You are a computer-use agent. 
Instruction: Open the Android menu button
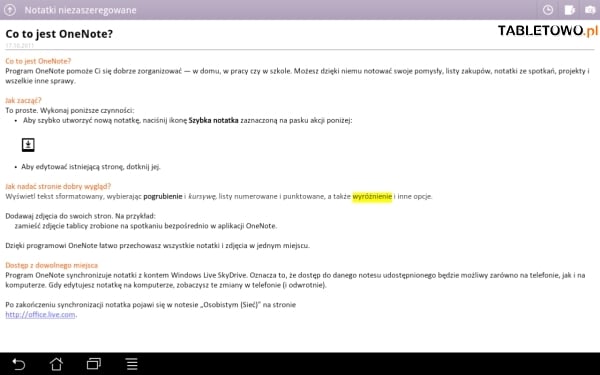click(132, 364)
